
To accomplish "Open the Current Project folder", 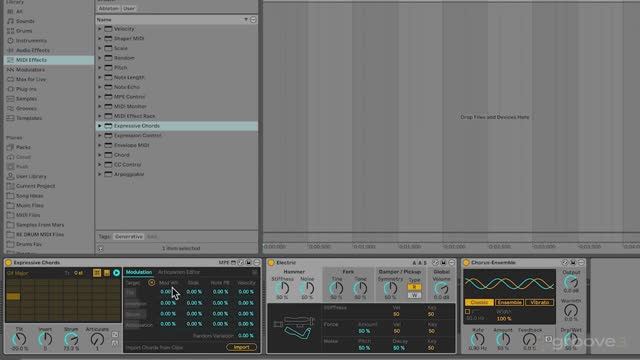I will 36,186.
